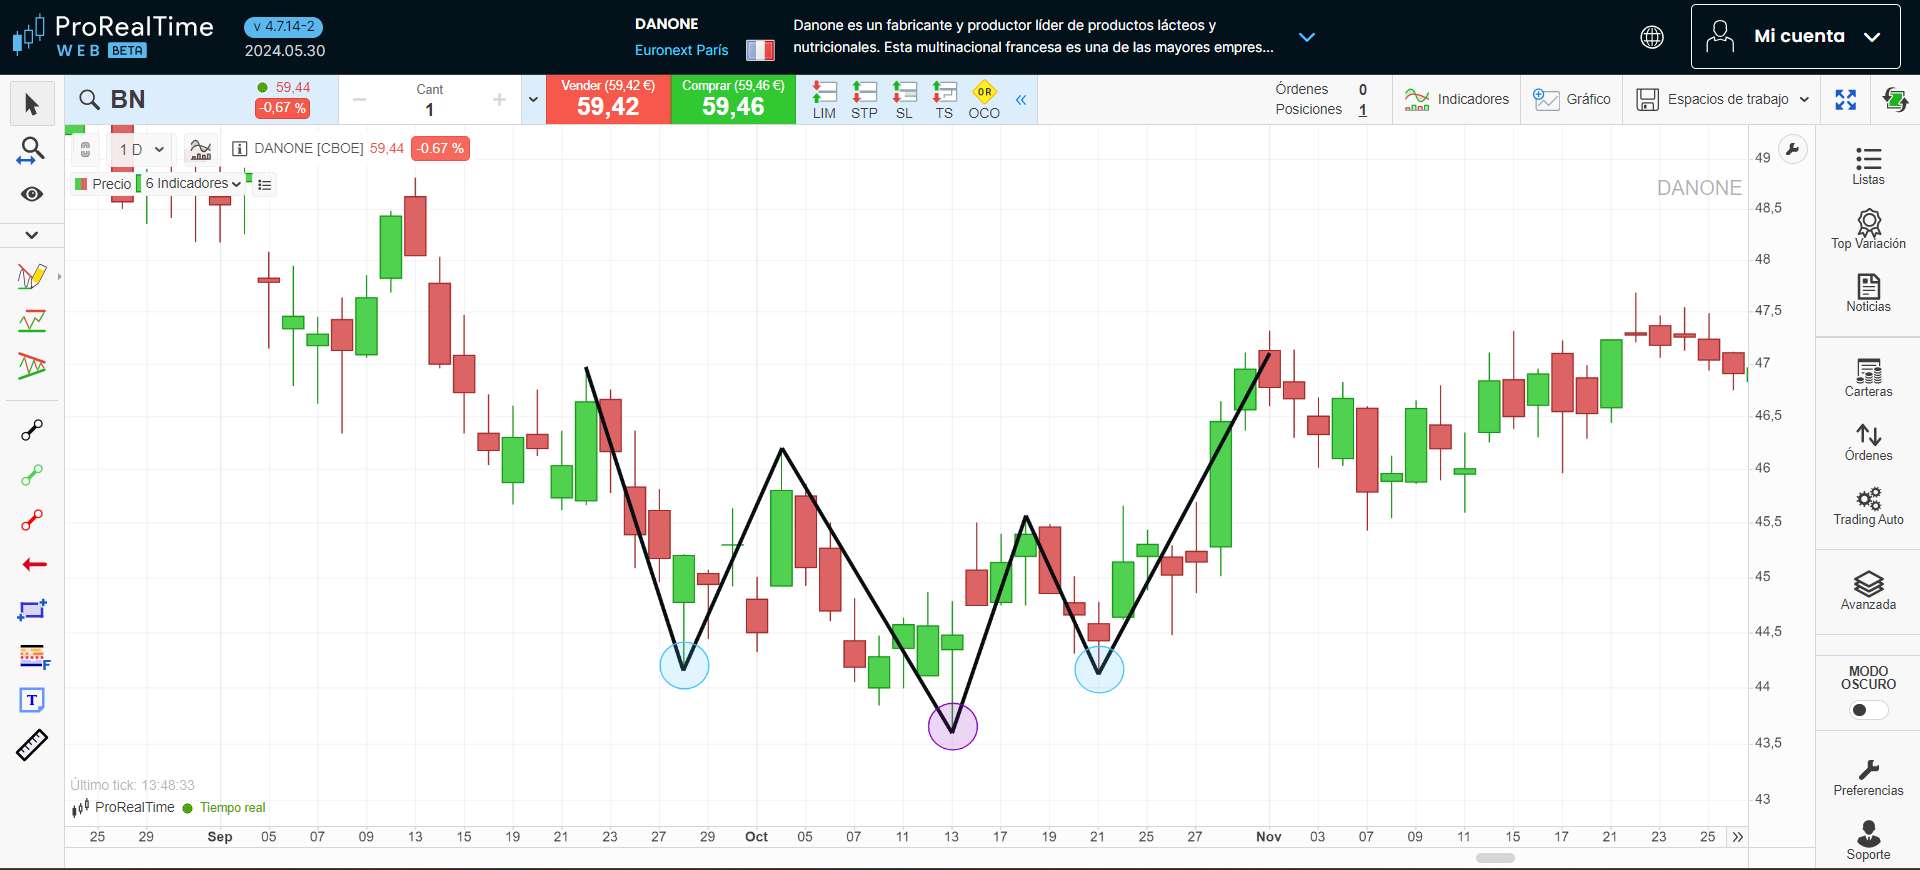
Task: Click the horizontal chart scrollbar handle
Action: pyautogui.click(x=1495, y=858)
